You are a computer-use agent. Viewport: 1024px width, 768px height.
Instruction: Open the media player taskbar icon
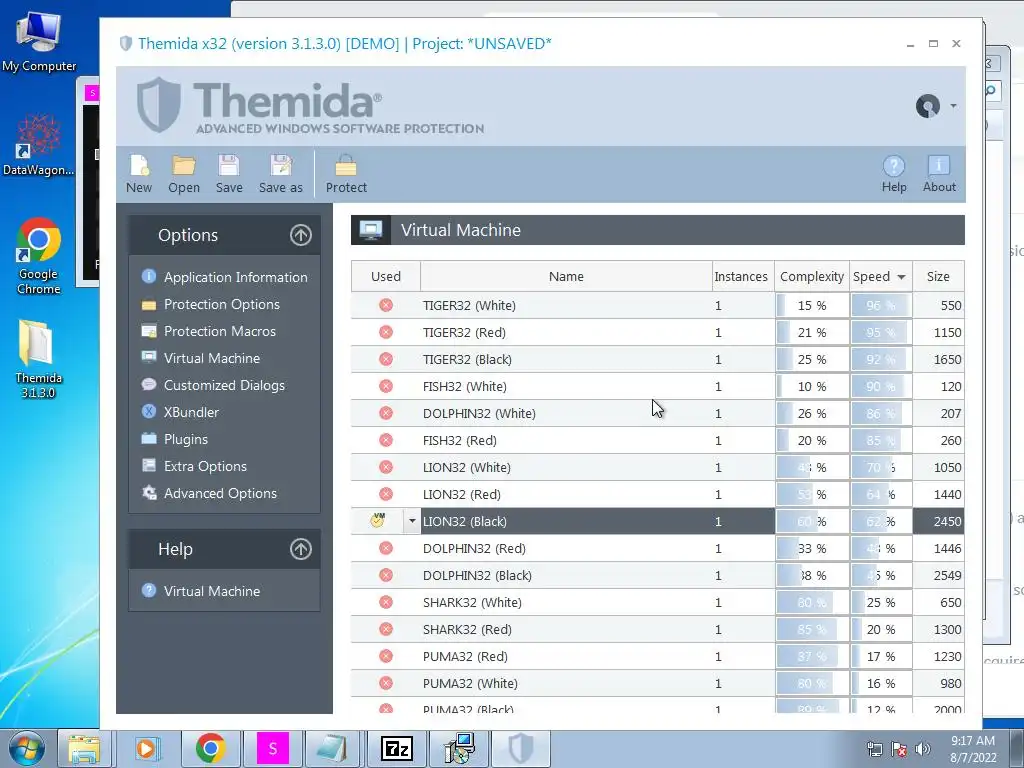pos(146,748)
